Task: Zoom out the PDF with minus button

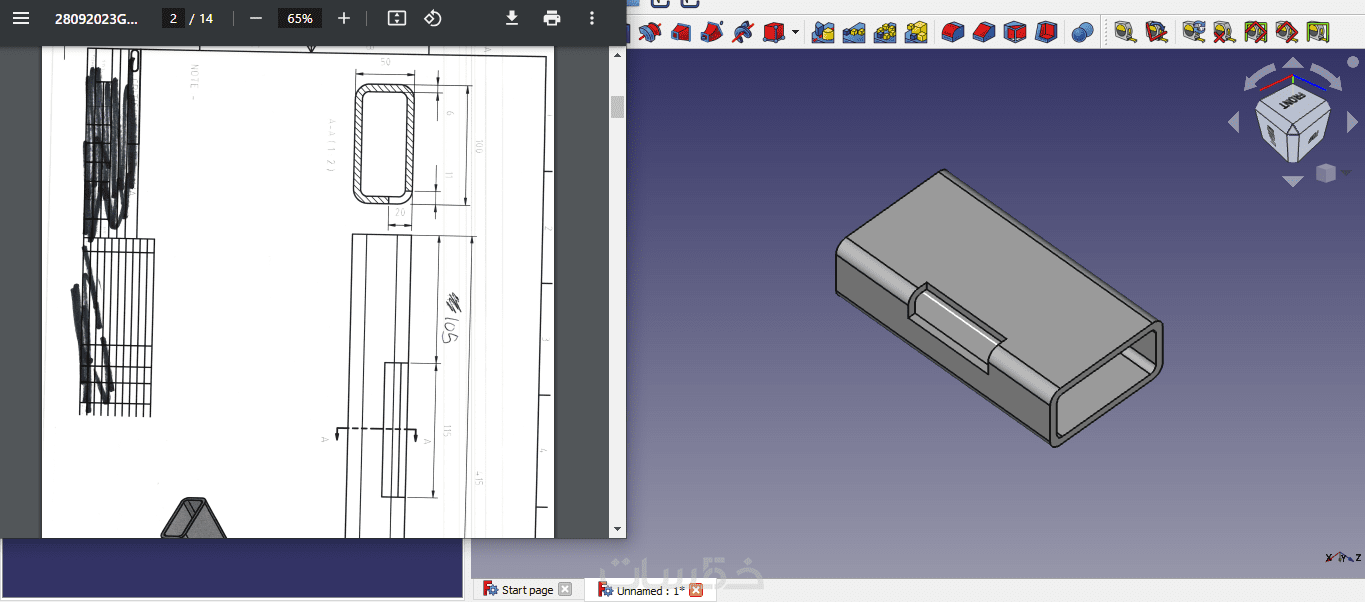Action: pyautogui.click(x=256, y=18)
